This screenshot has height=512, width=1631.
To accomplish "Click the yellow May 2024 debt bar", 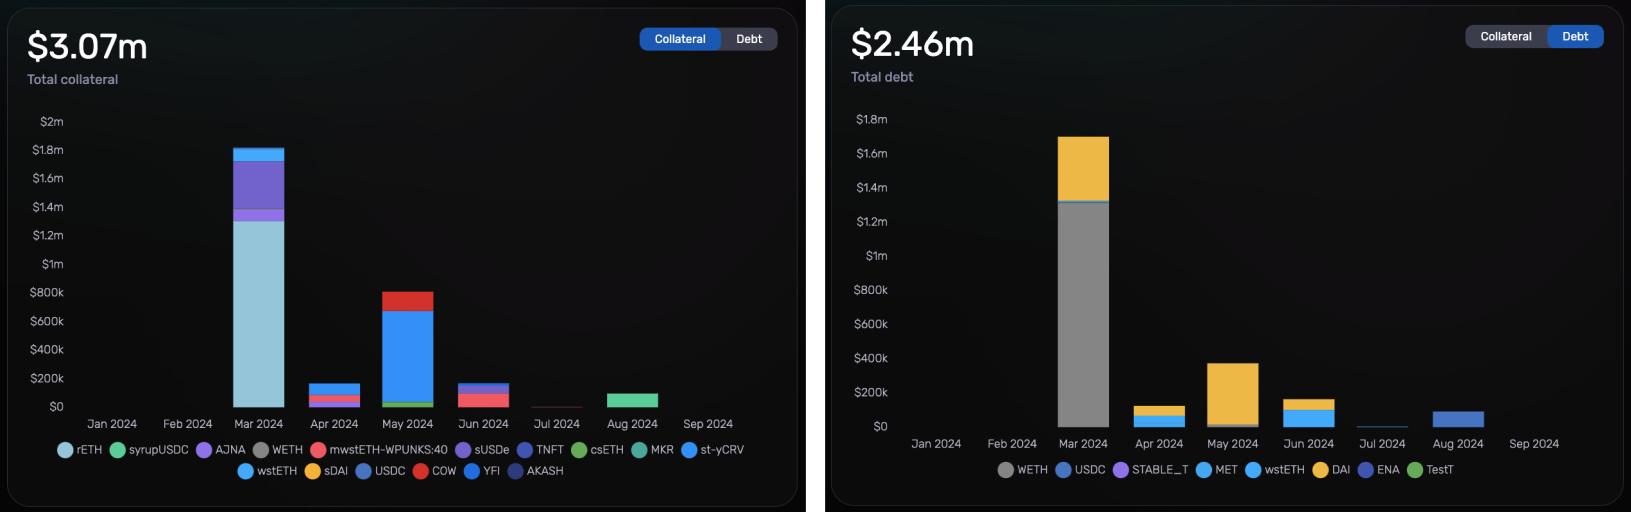I will pos(1233,394).
